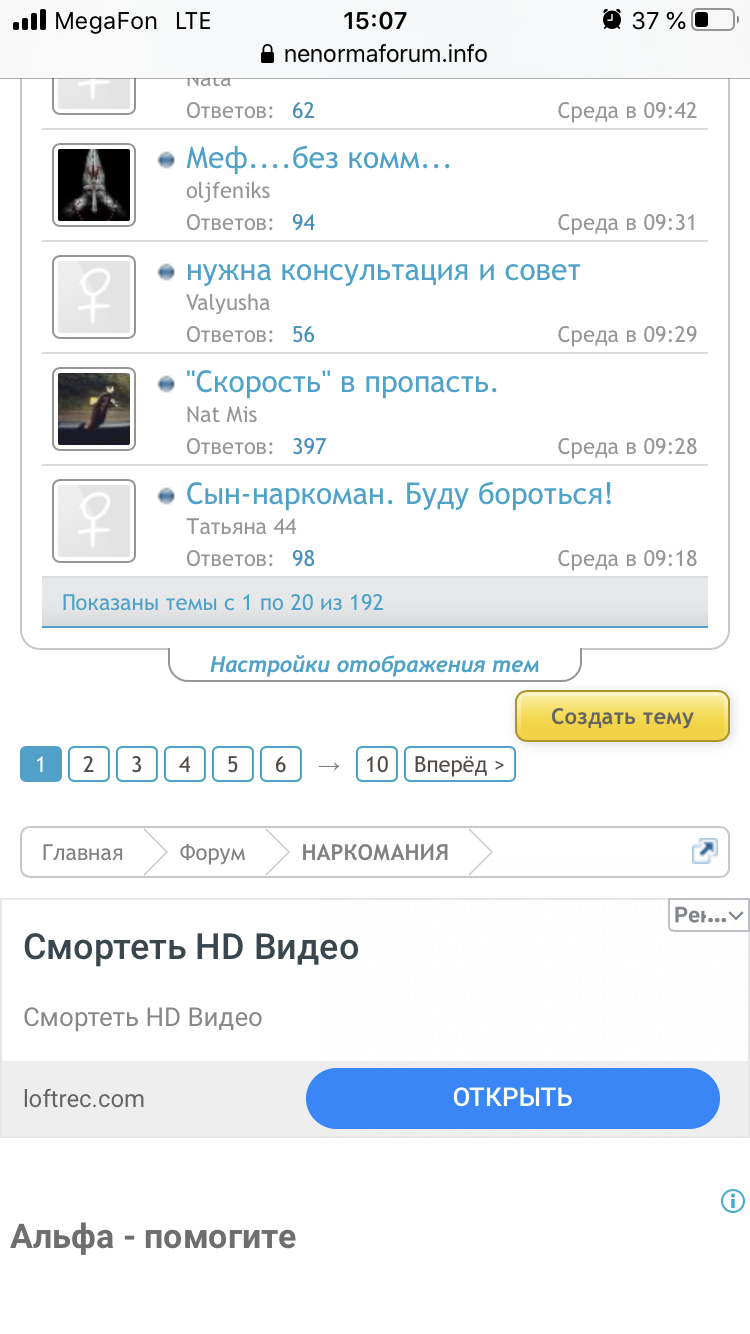Viewport: 750px width, 1334px height.
Task: Go to page 2 of topics
Action: (89, 765)
